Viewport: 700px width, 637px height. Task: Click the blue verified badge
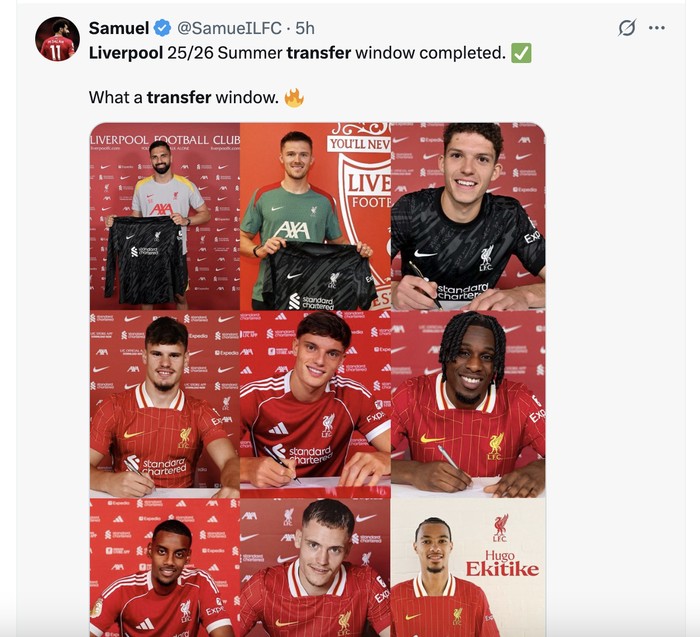click(x=162, y=28)
